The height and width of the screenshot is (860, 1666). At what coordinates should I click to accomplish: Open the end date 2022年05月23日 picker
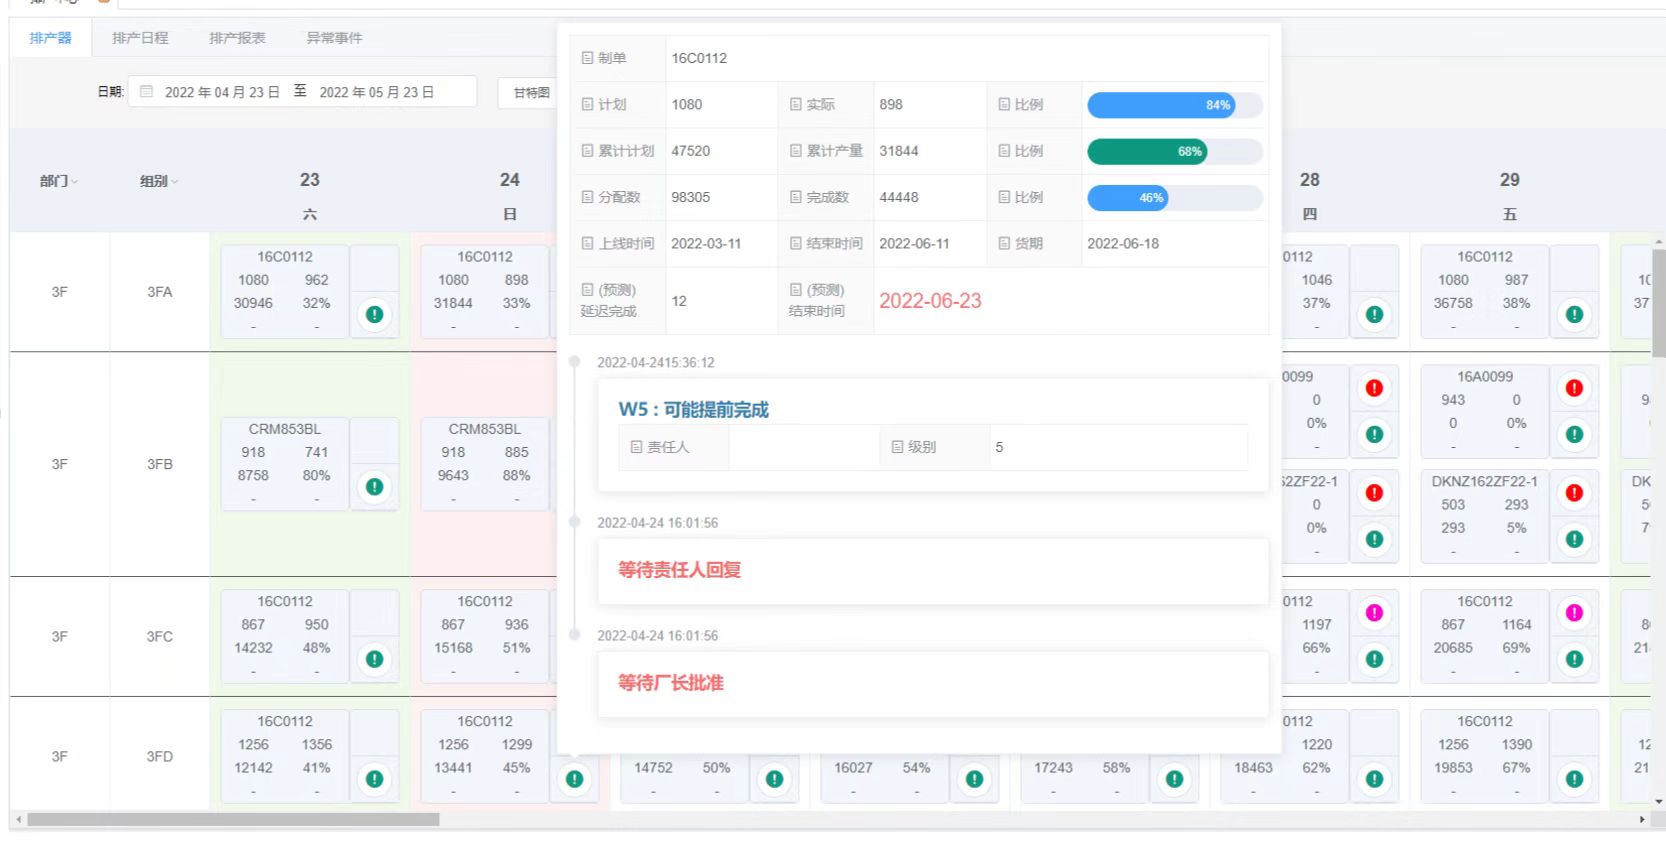376,92
